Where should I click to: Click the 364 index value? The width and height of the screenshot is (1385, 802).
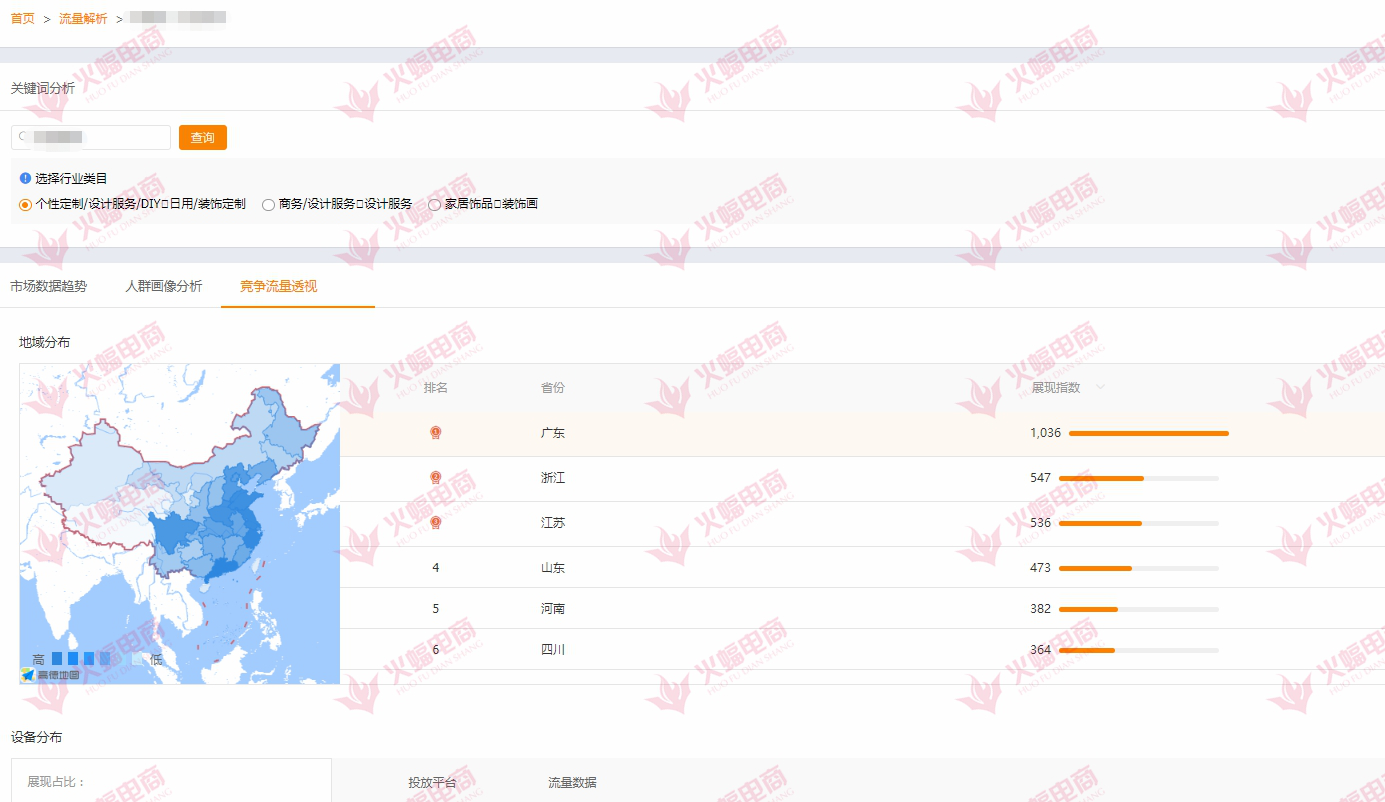point(1040,650)
